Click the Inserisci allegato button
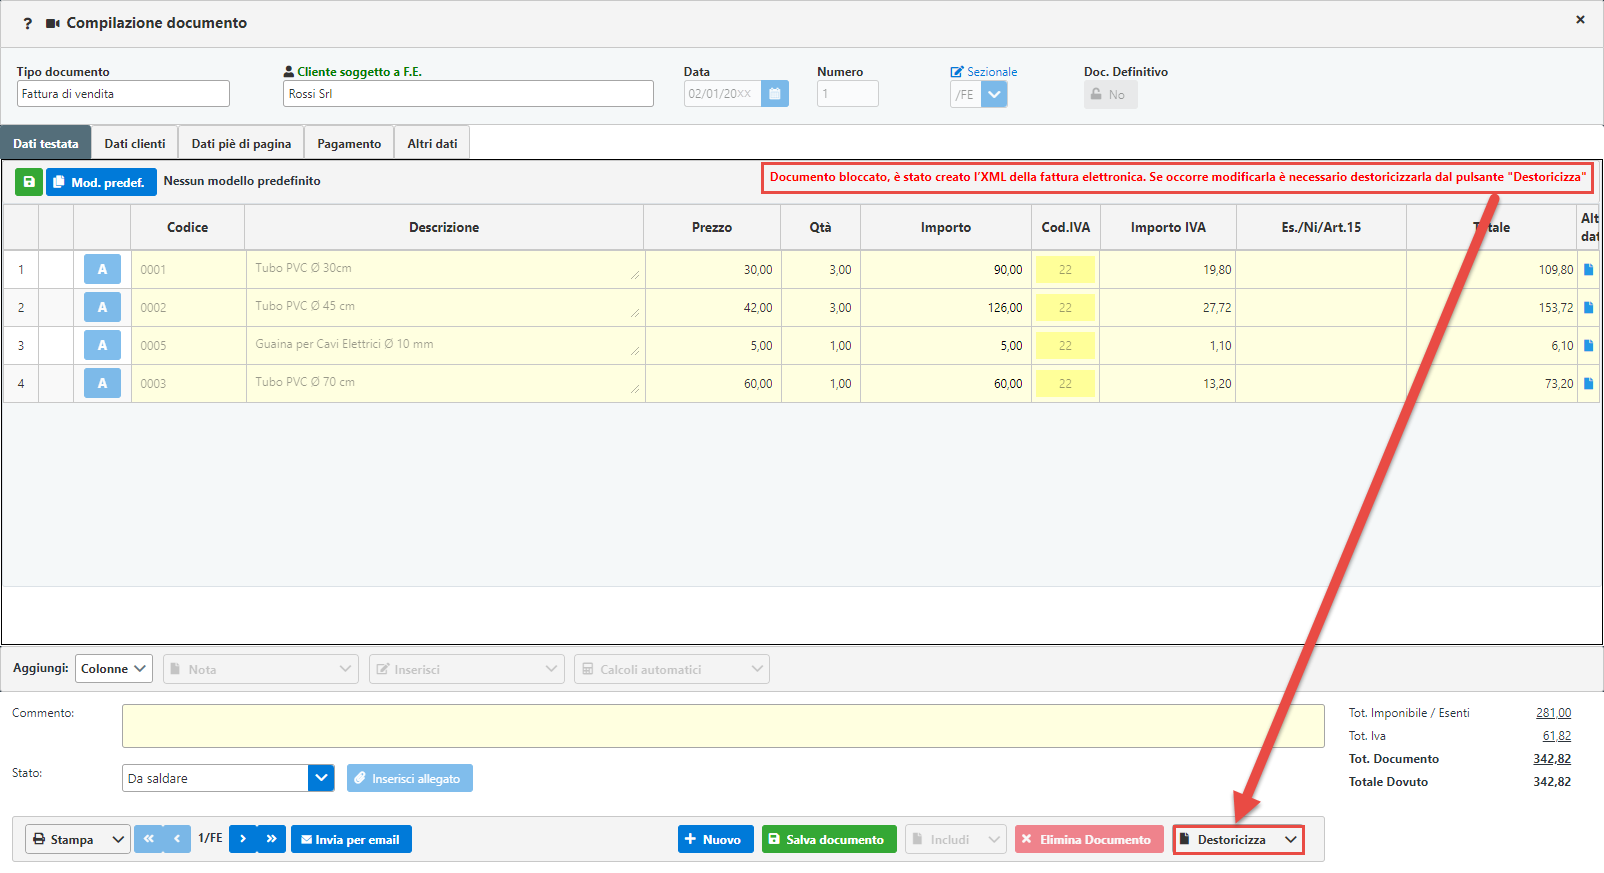Viewport: 1604px width, 873px height. coord(410,778)
